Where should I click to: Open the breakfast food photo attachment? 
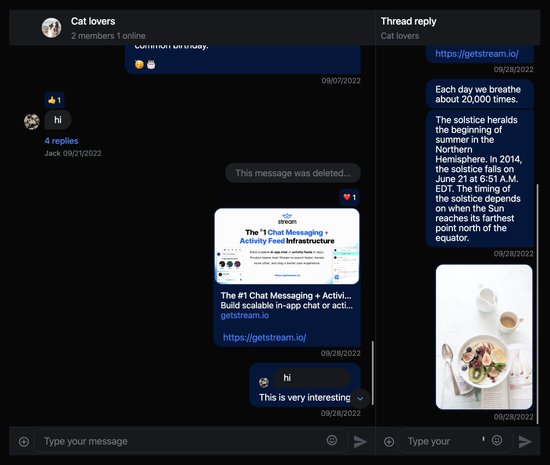point(484,337)
